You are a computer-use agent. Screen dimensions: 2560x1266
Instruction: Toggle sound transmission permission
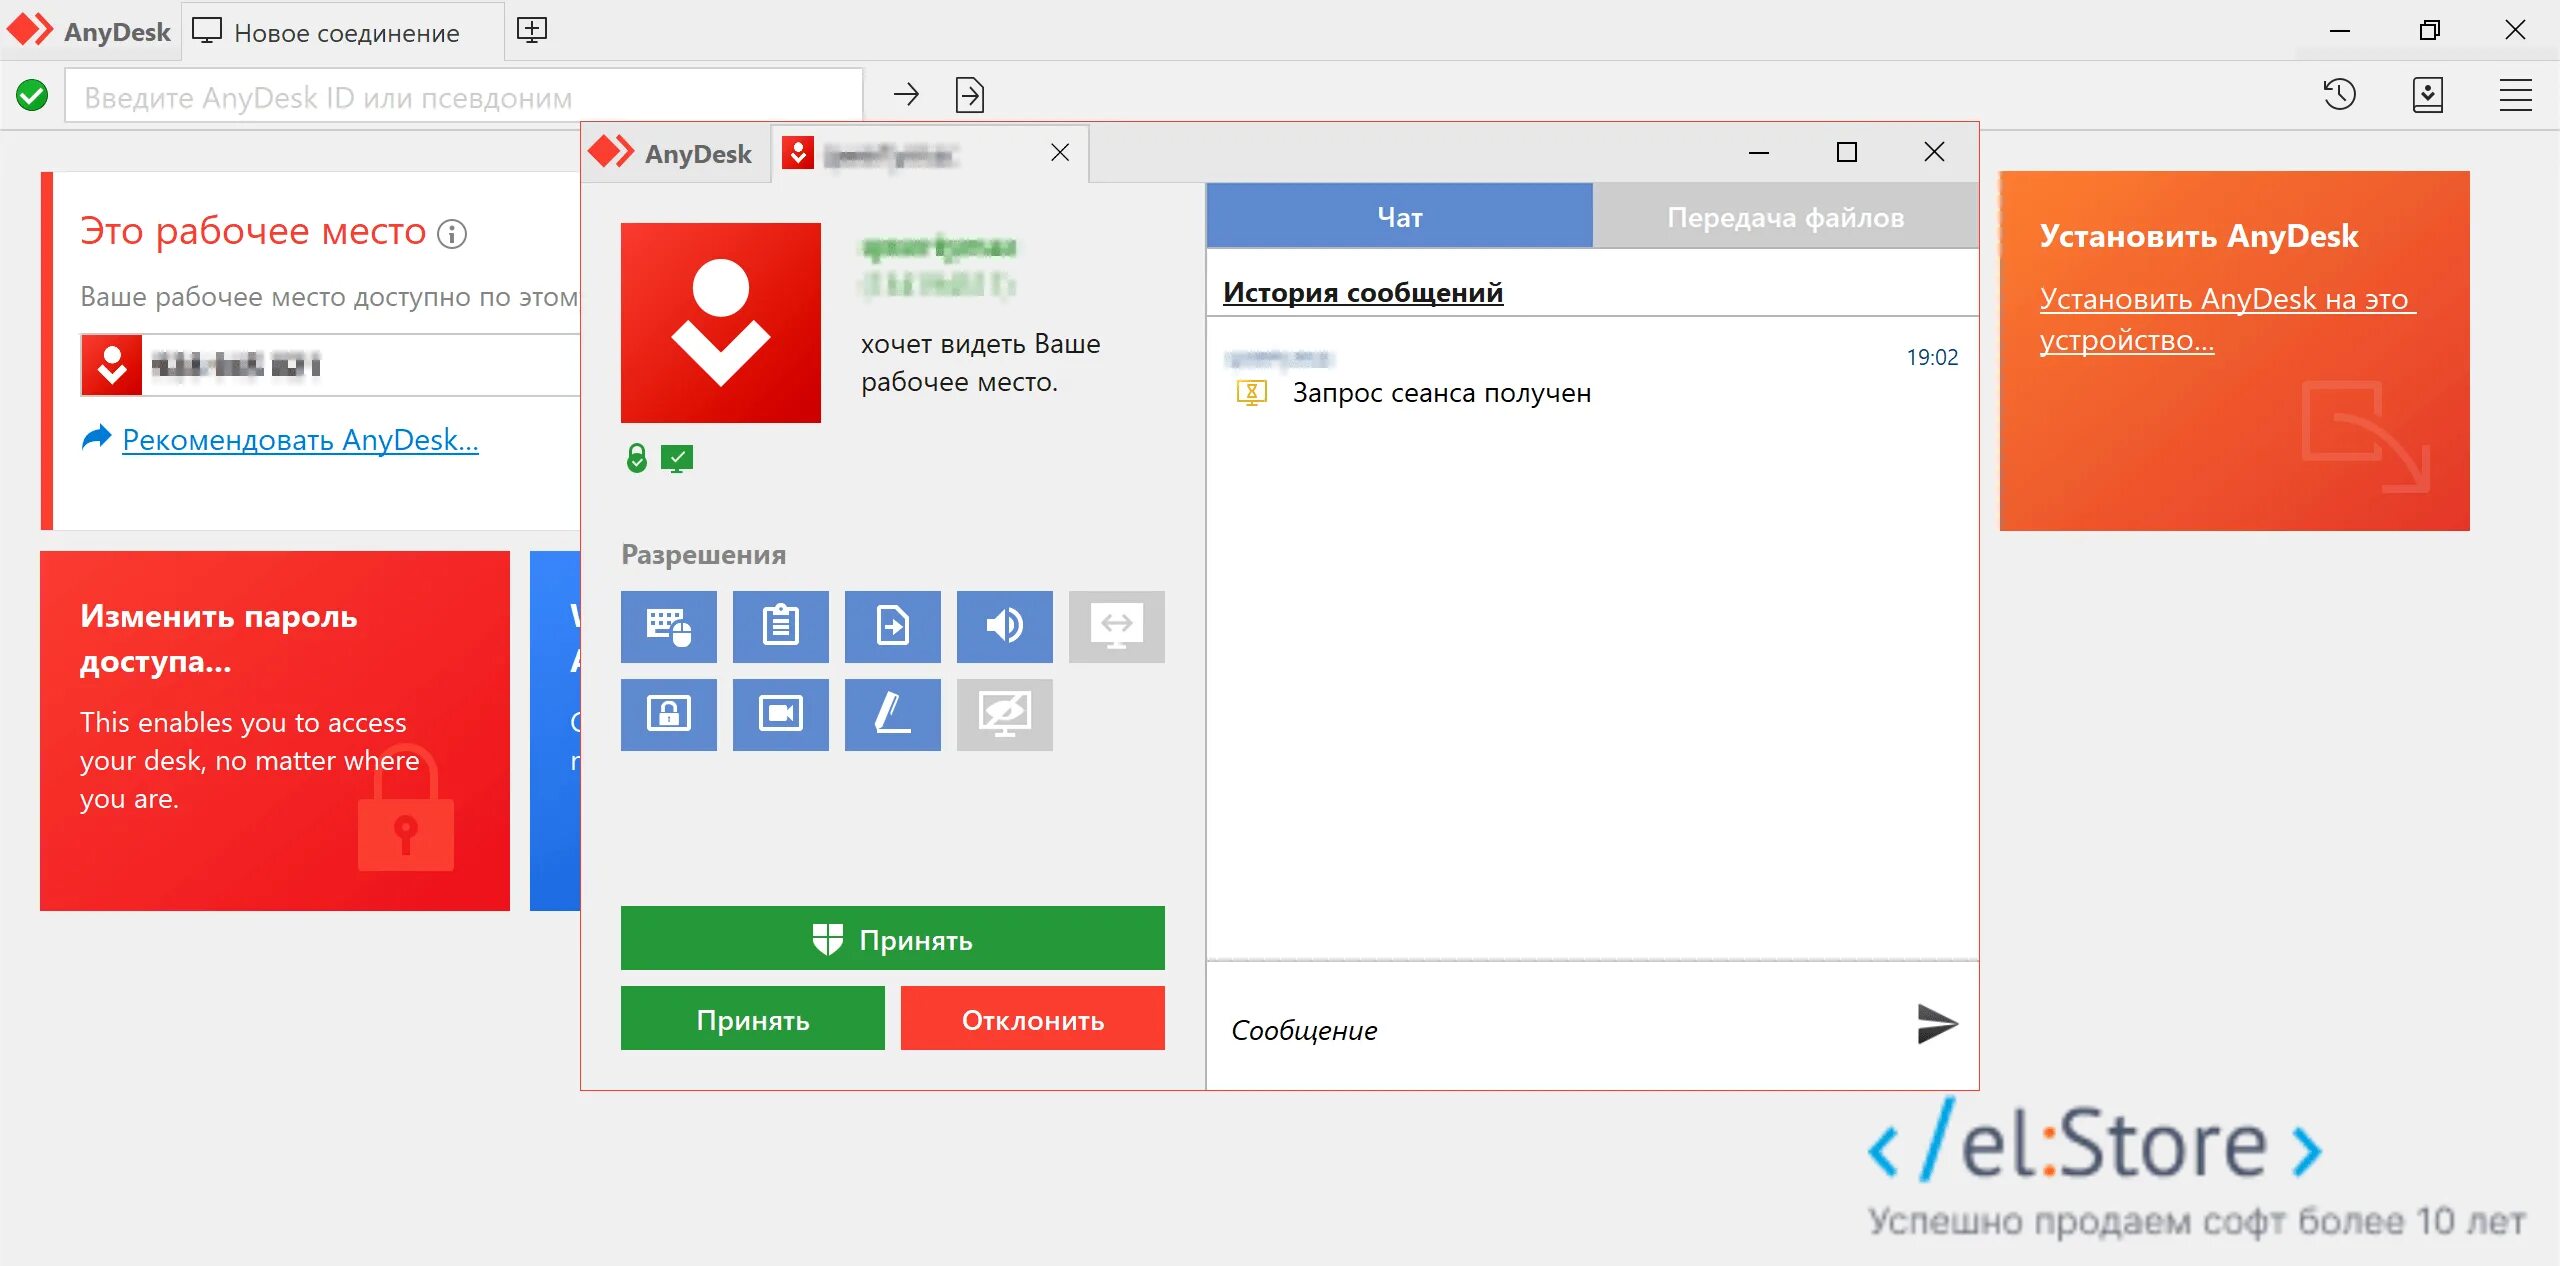point(1004,626)
